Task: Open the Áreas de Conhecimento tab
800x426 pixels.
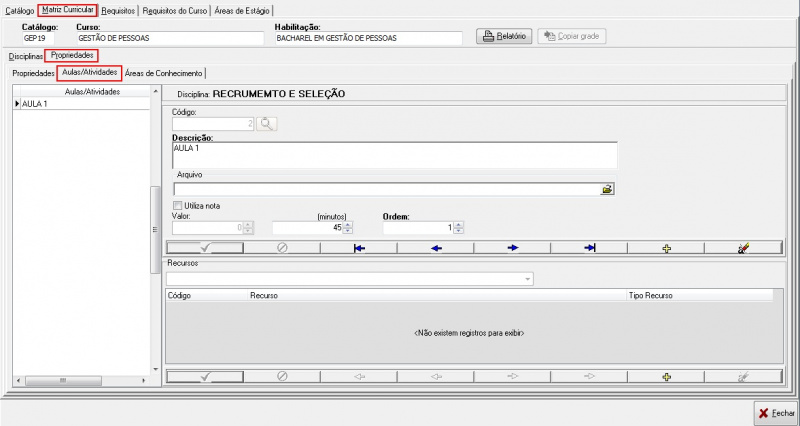Action: 164,73
